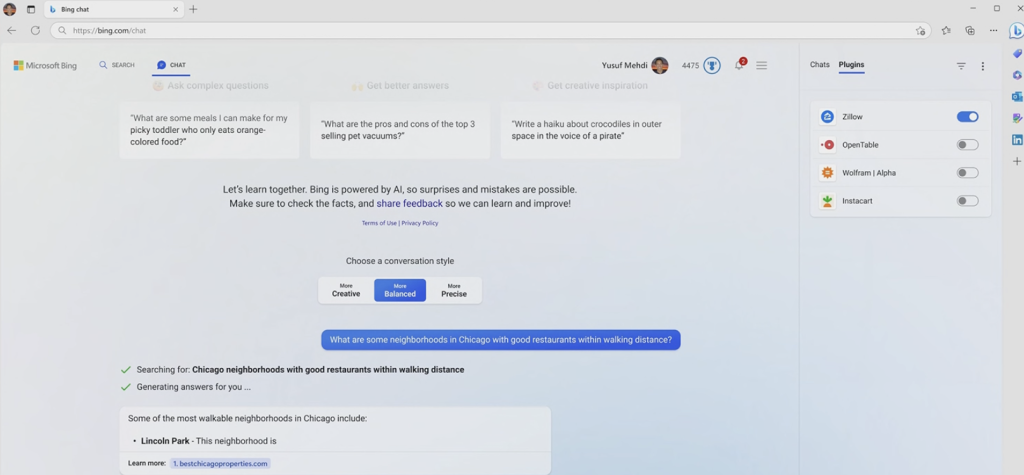Click 'Choose a conversation style' heading

pos(400,261)
